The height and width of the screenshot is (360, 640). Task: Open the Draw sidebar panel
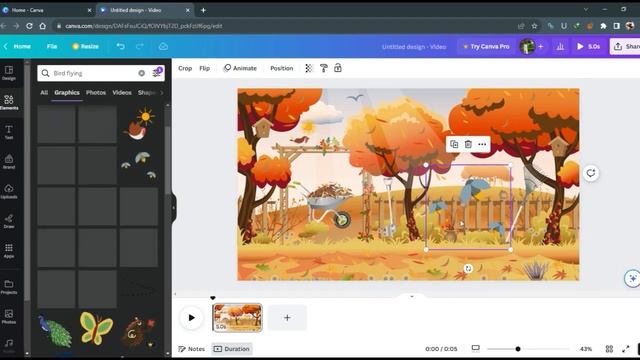click(9, 221)
